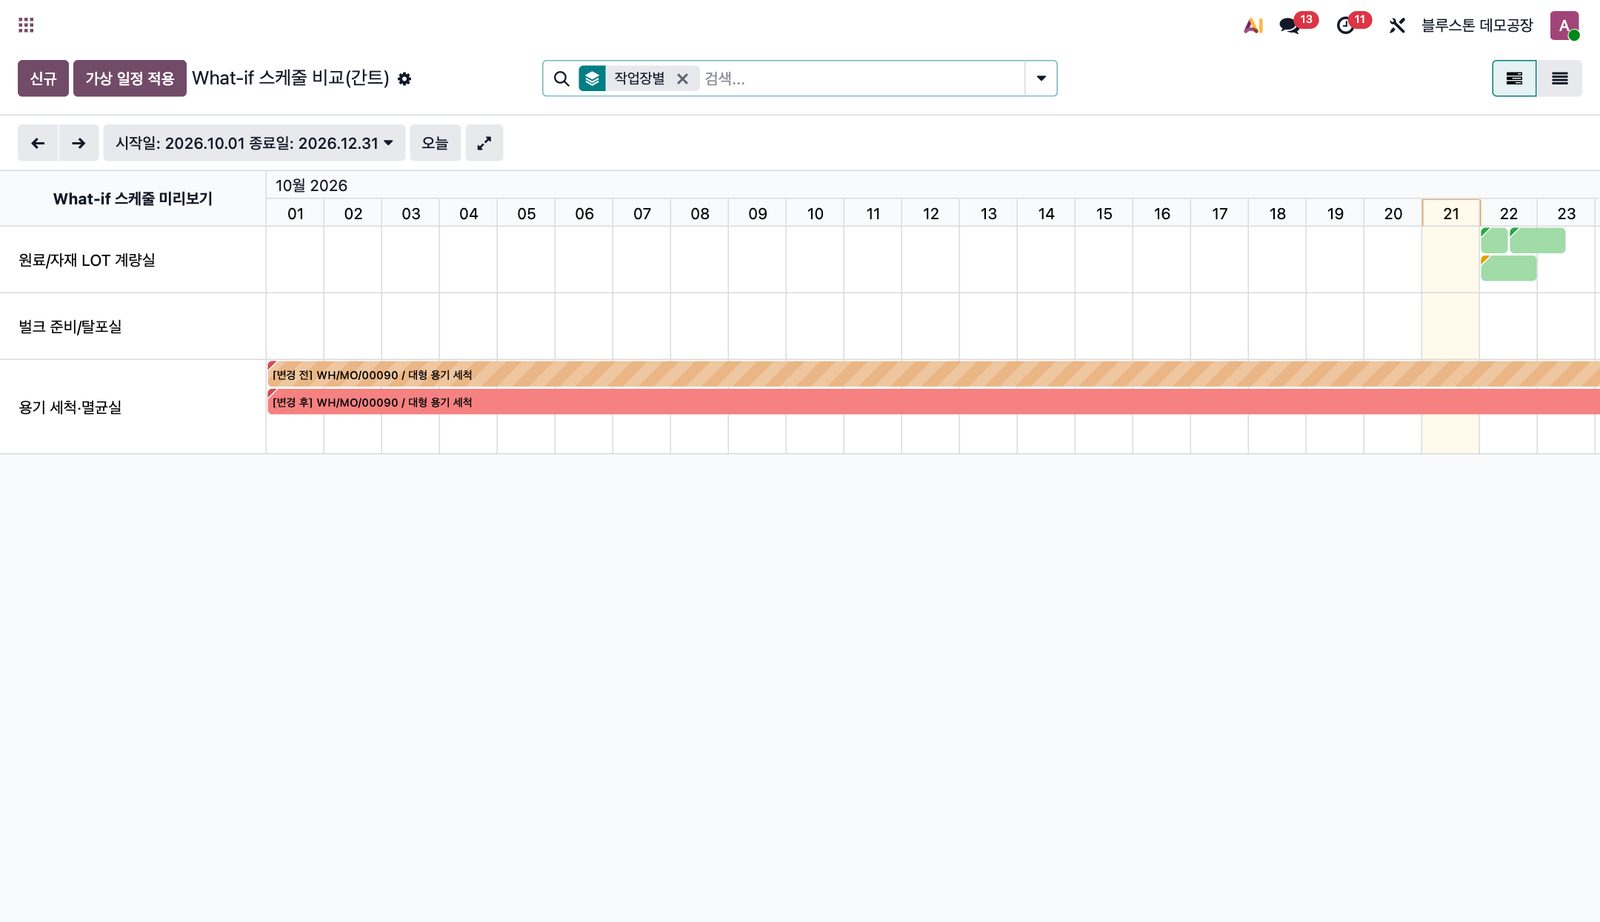
Task: Switch to the Gantt view
Action: click(1514, 79)
